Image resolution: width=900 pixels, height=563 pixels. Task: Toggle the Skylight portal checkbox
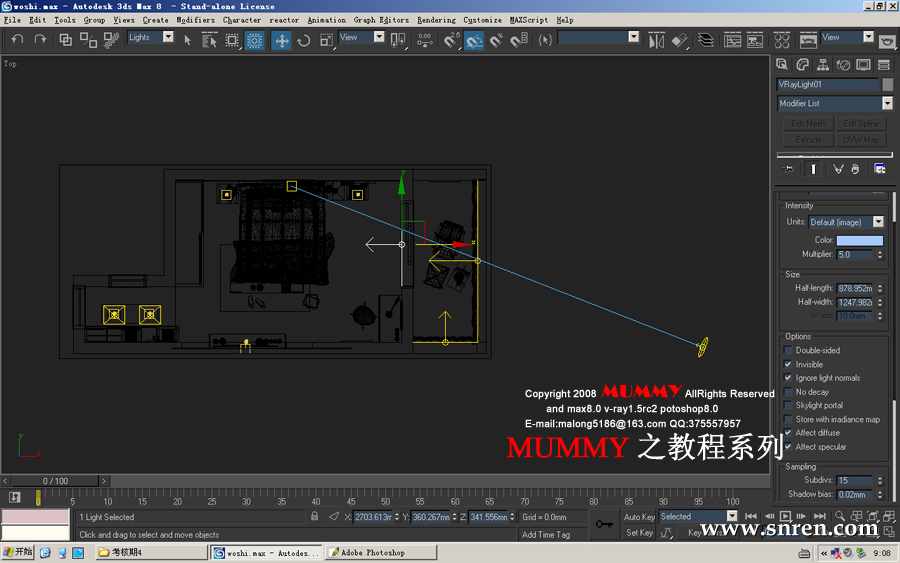tap(788, 406)
